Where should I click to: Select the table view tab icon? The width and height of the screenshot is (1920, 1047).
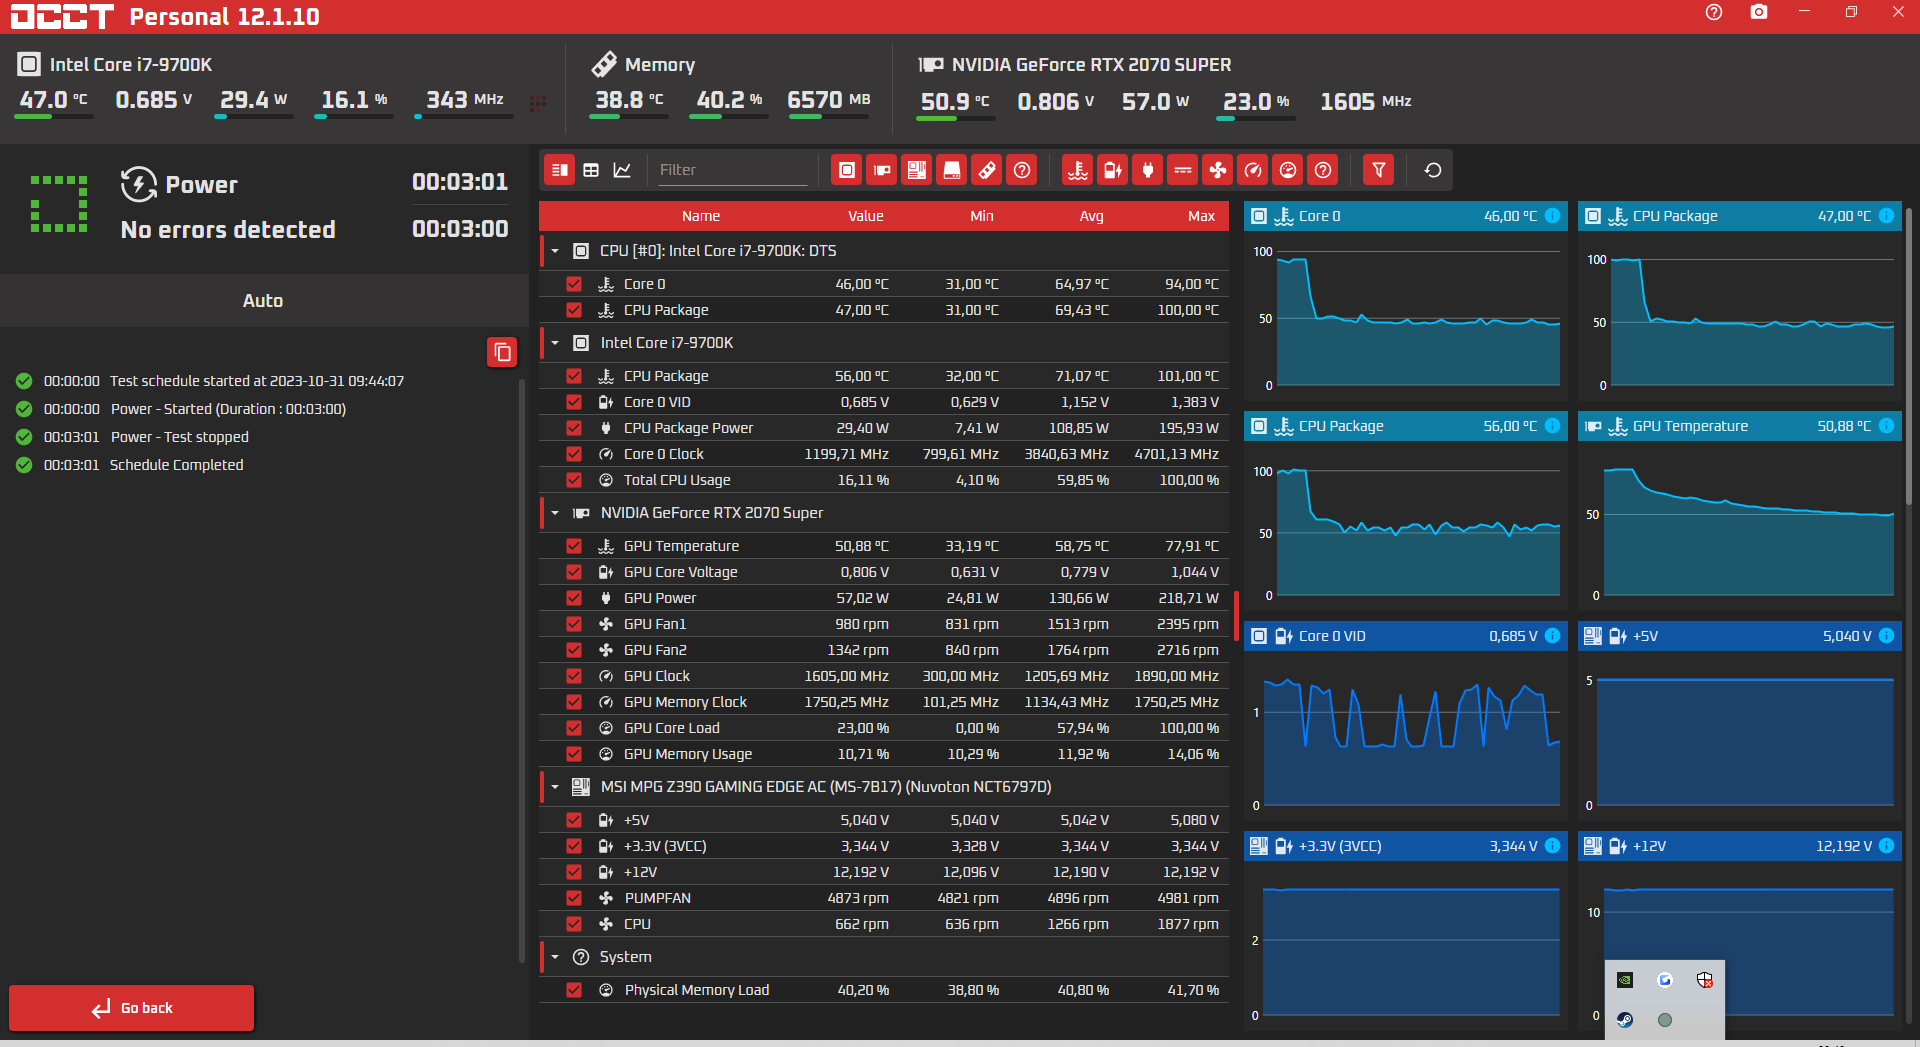point(591,170)
